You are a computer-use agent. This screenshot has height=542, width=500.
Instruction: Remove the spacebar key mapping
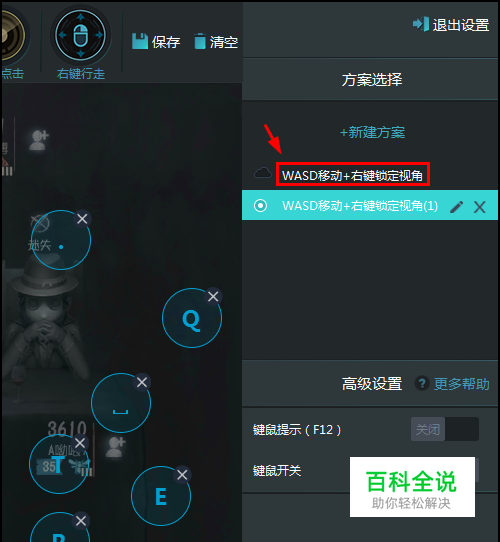click(142, 382)
